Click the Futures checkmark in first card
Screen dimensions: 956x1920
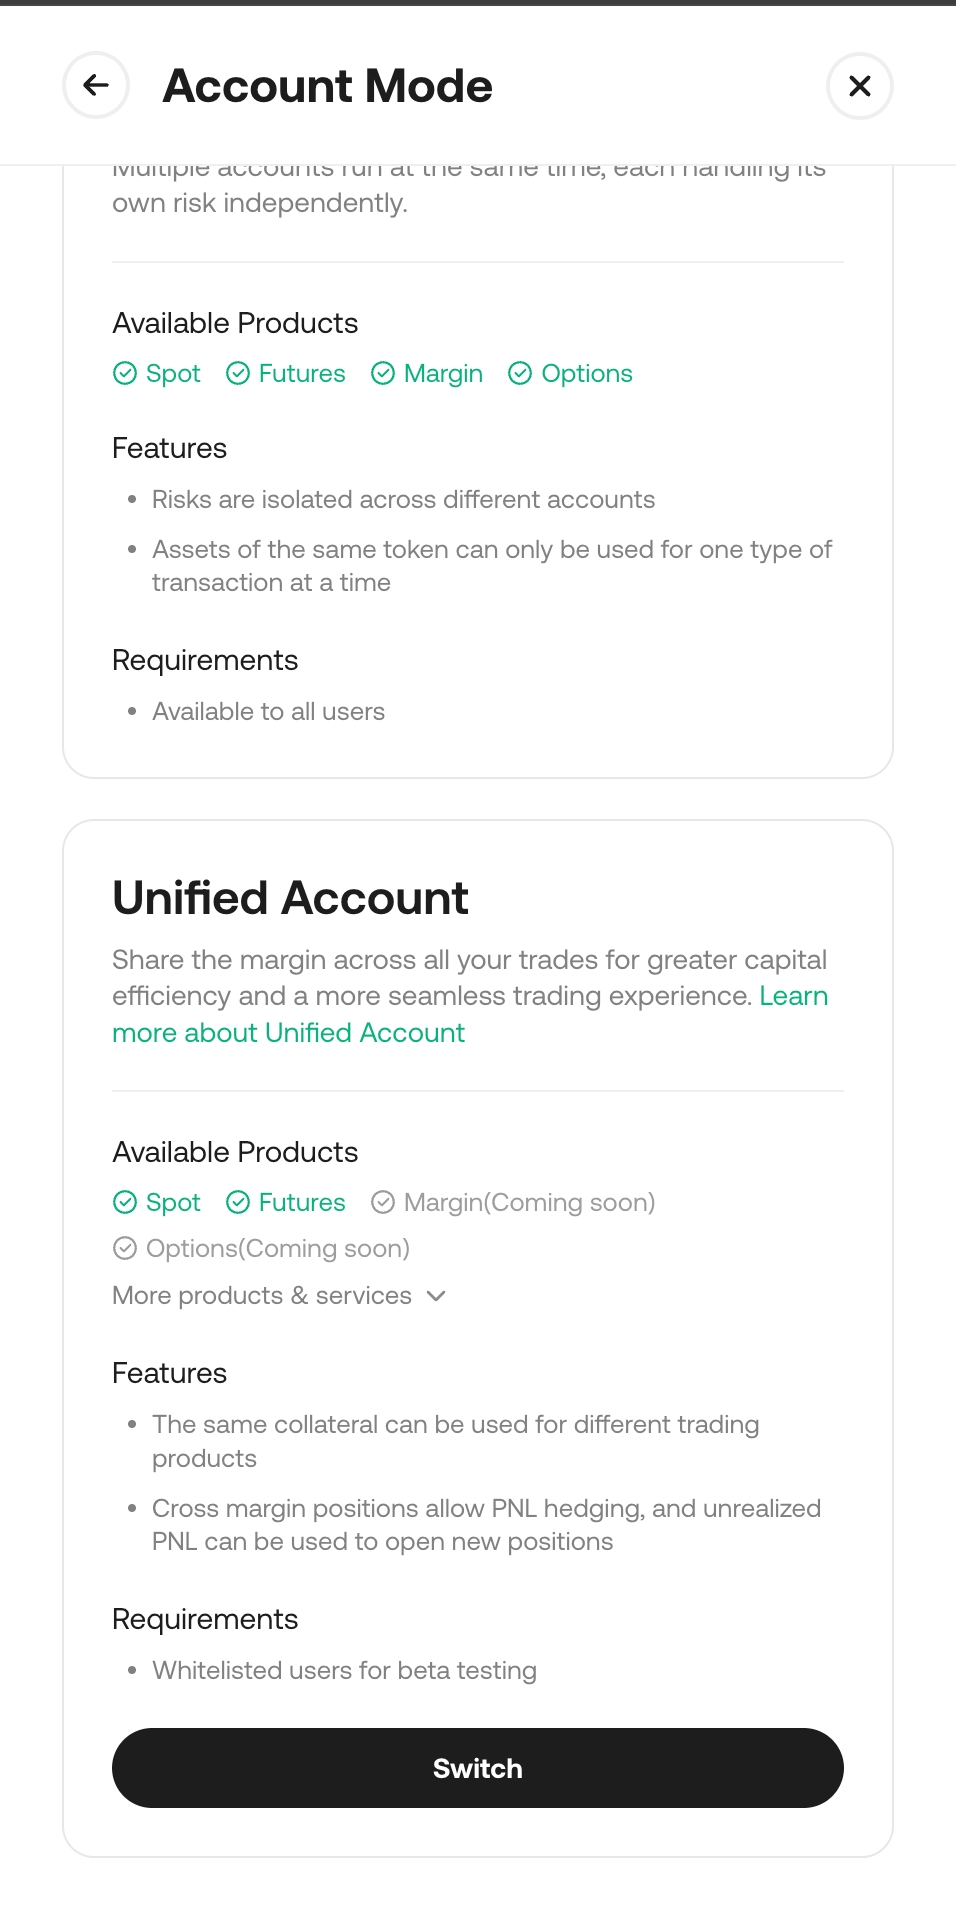(x=238, y=374)
